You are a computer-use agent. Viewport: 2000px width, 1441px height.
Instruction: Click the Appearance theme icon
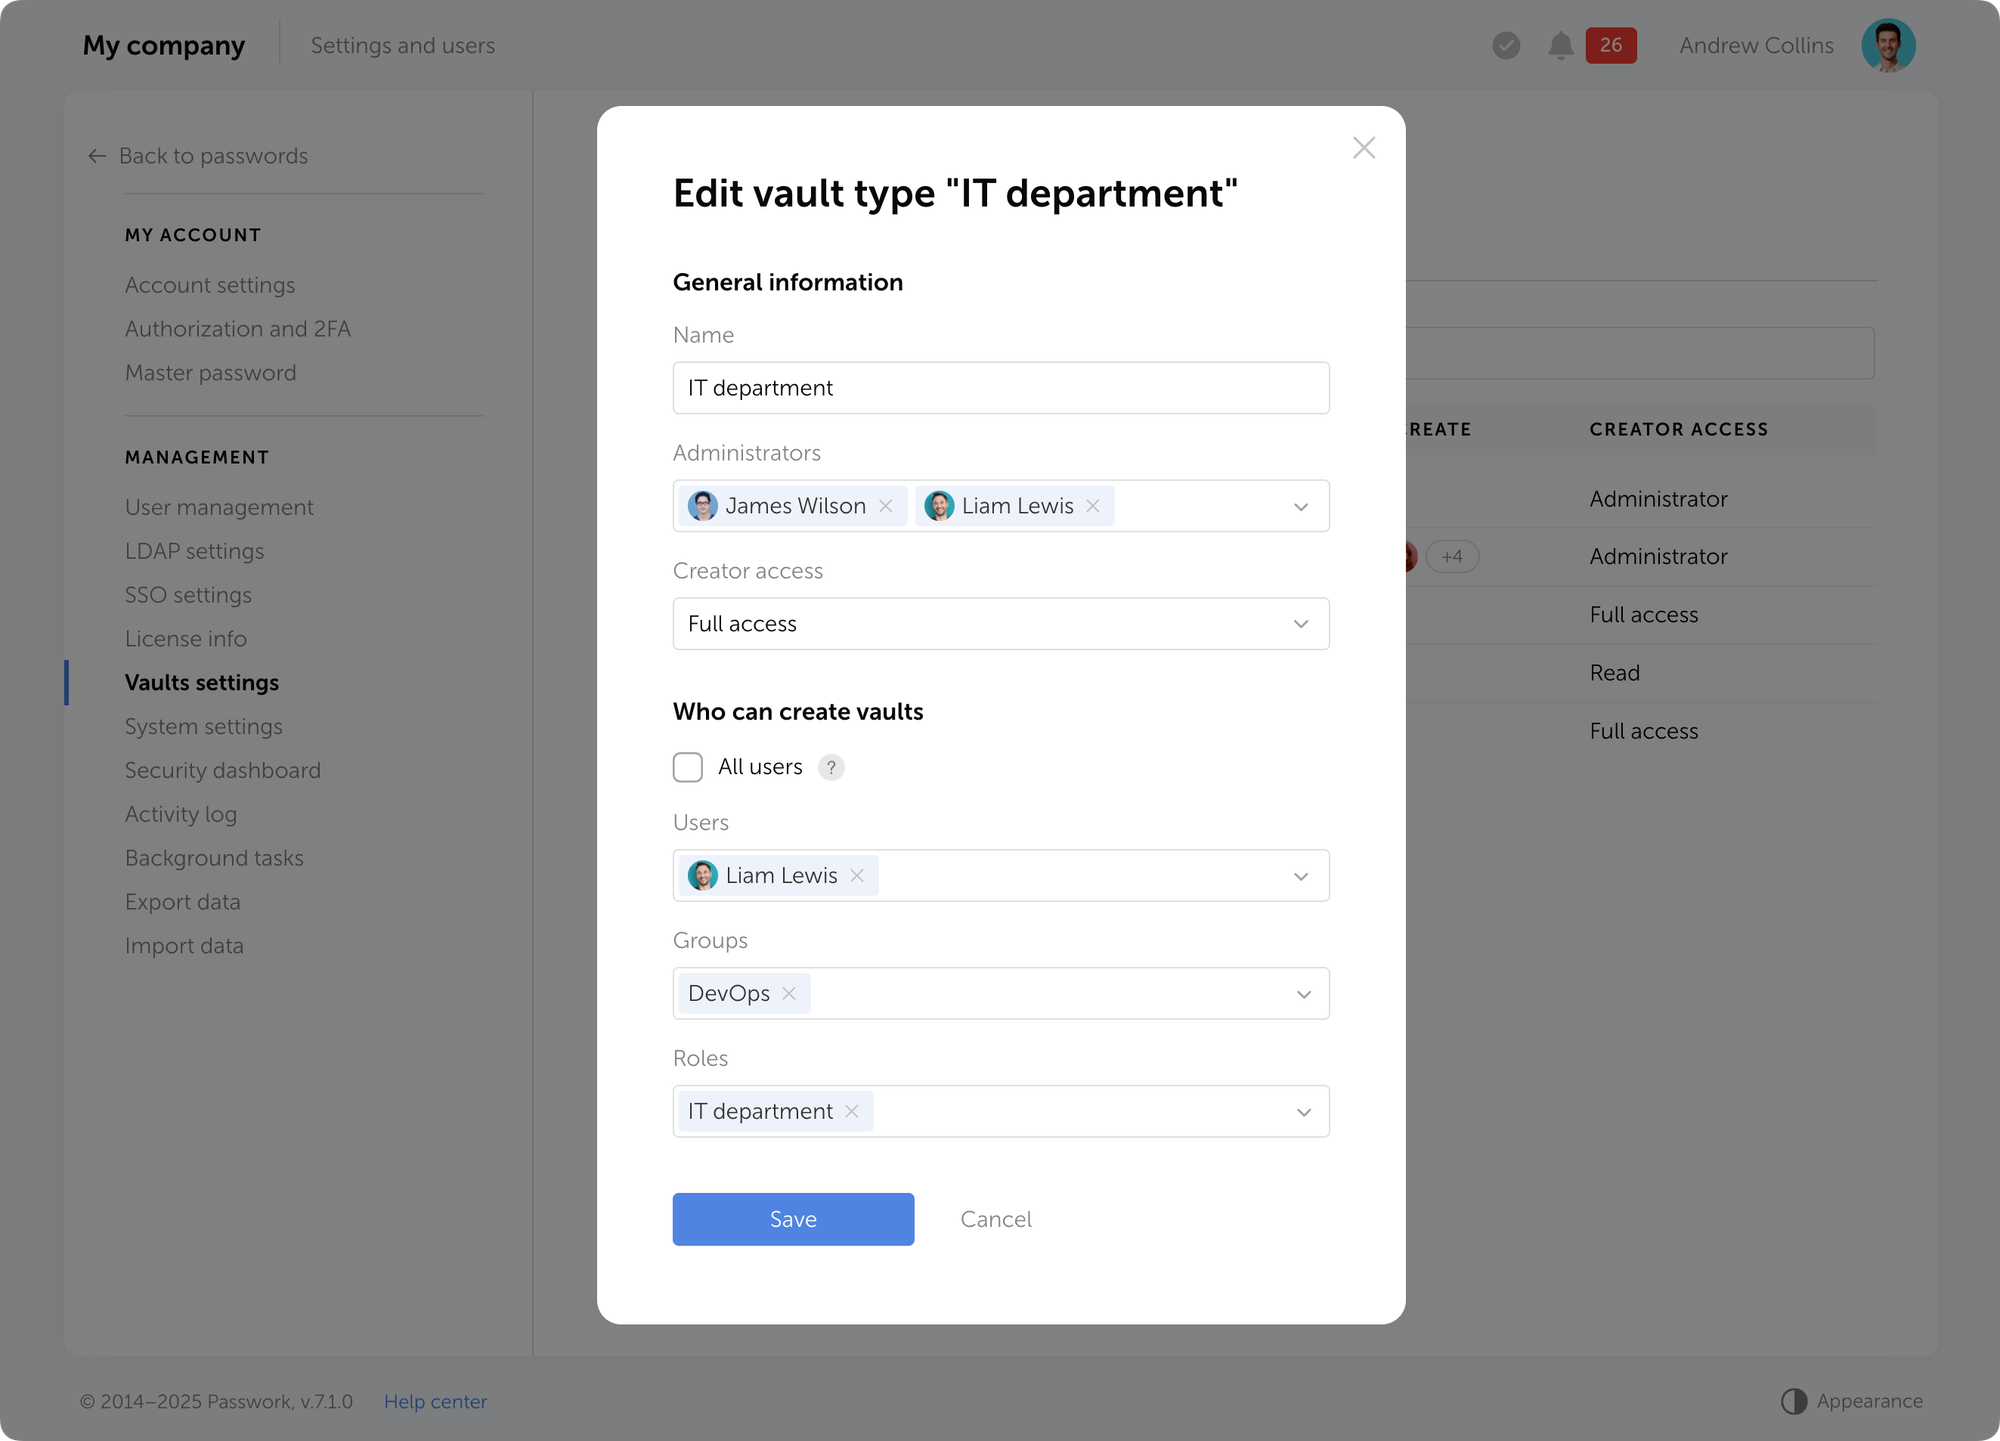pyautogui.click(x=1794, y=1401)
